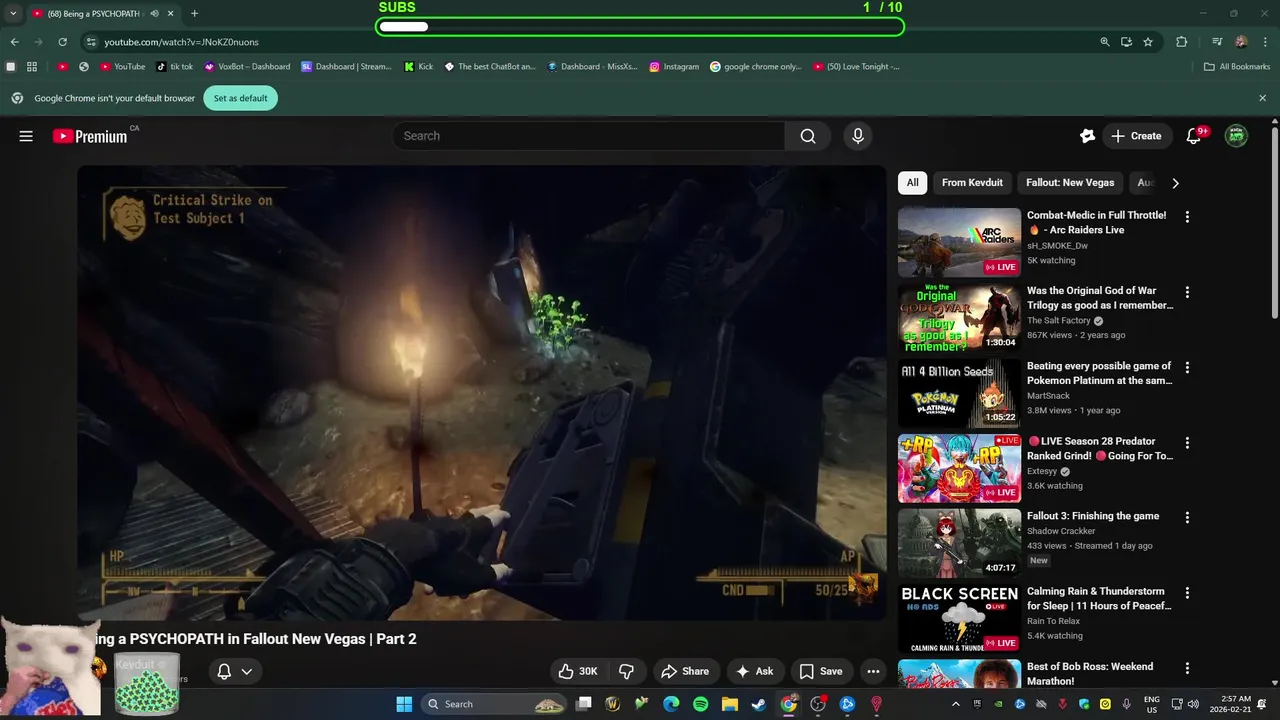
Task: Open the YouTube guide hamburger menu
Action: (26, 136)
